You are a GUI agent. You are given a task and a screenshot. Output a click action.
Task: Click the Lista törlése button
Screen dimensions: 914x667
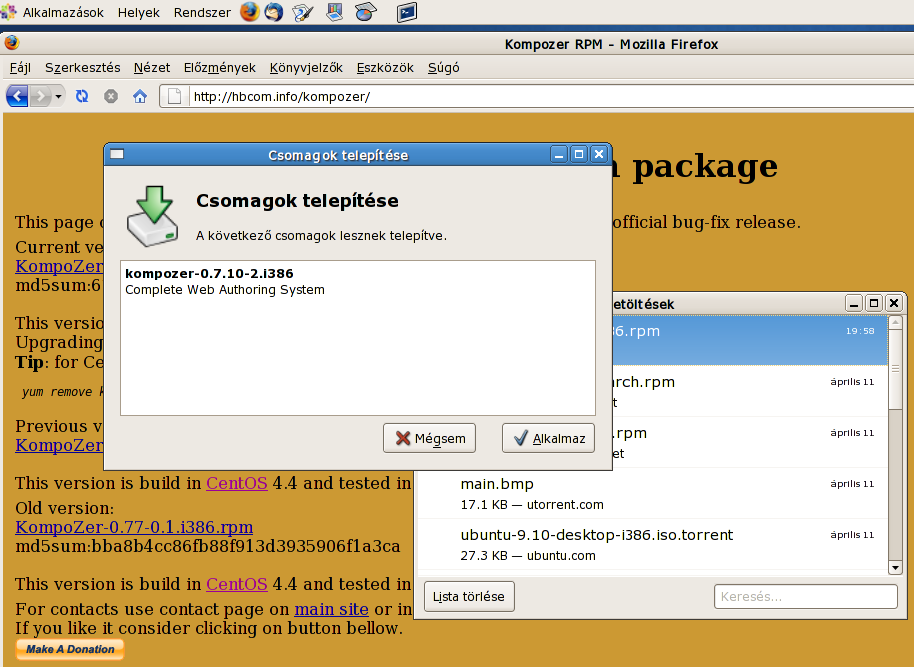[x=469, y=597]
